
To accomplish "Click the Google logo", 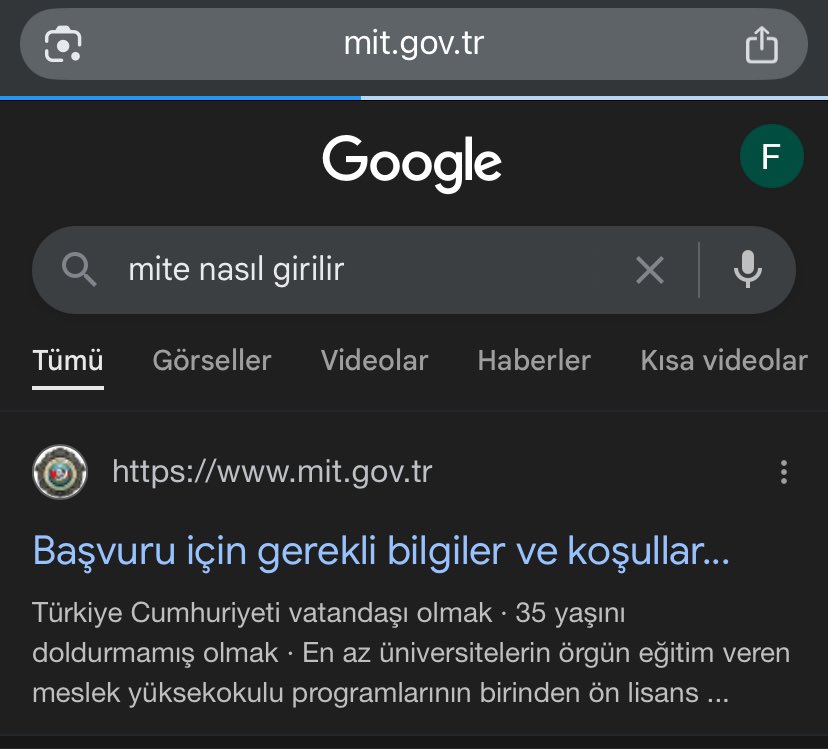I will [x=412, y=163].
